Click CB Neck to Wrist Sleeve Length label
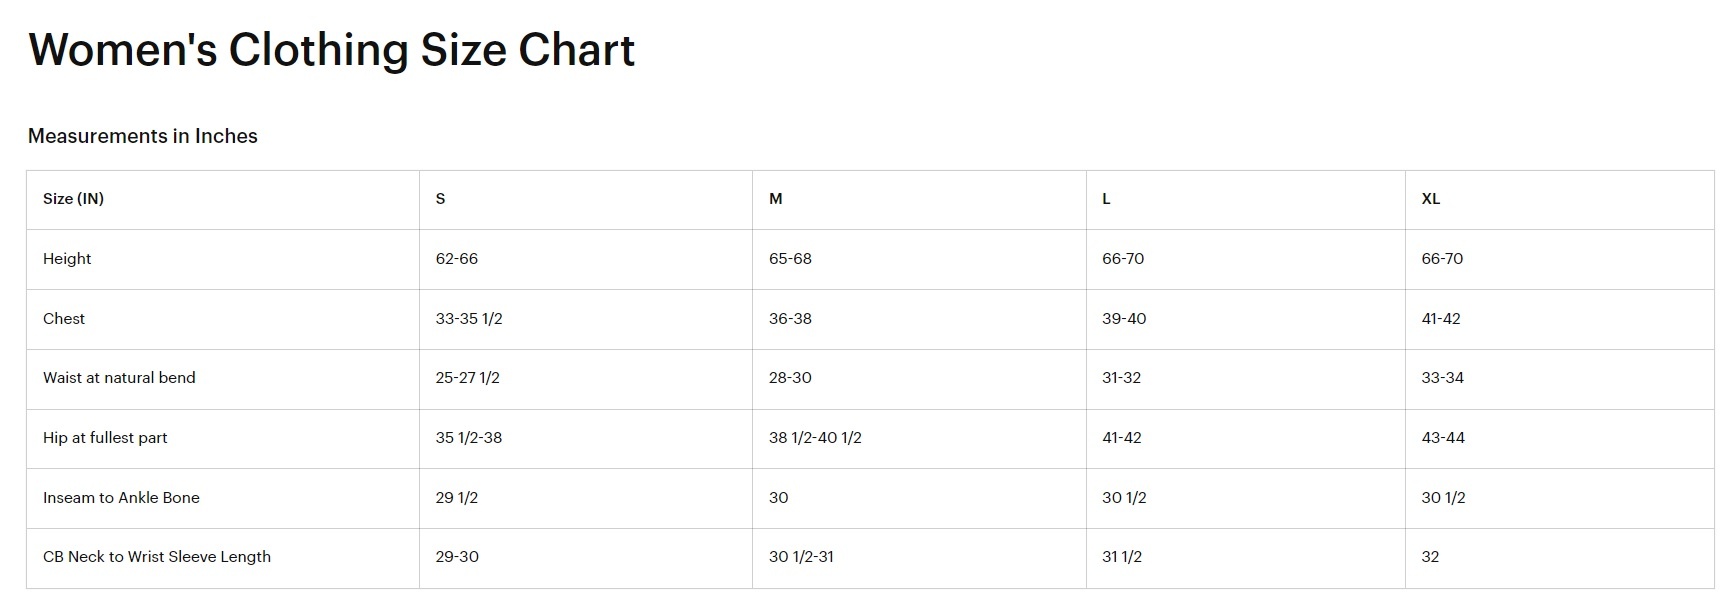This screenshot has height=607, width=1734. 157,557
